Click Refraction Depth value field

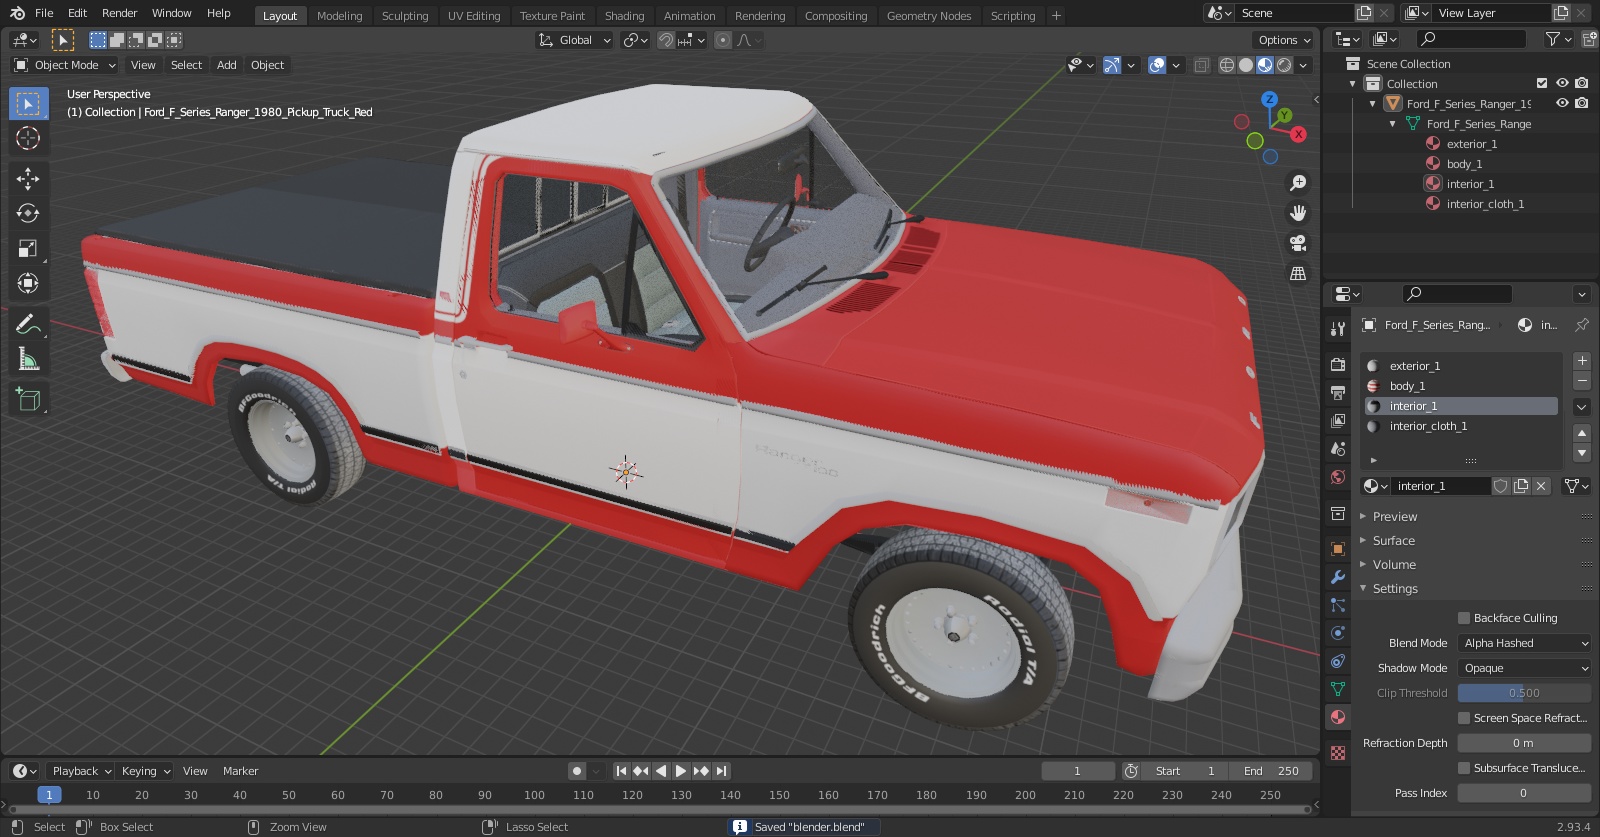[x=1524, y=743]
